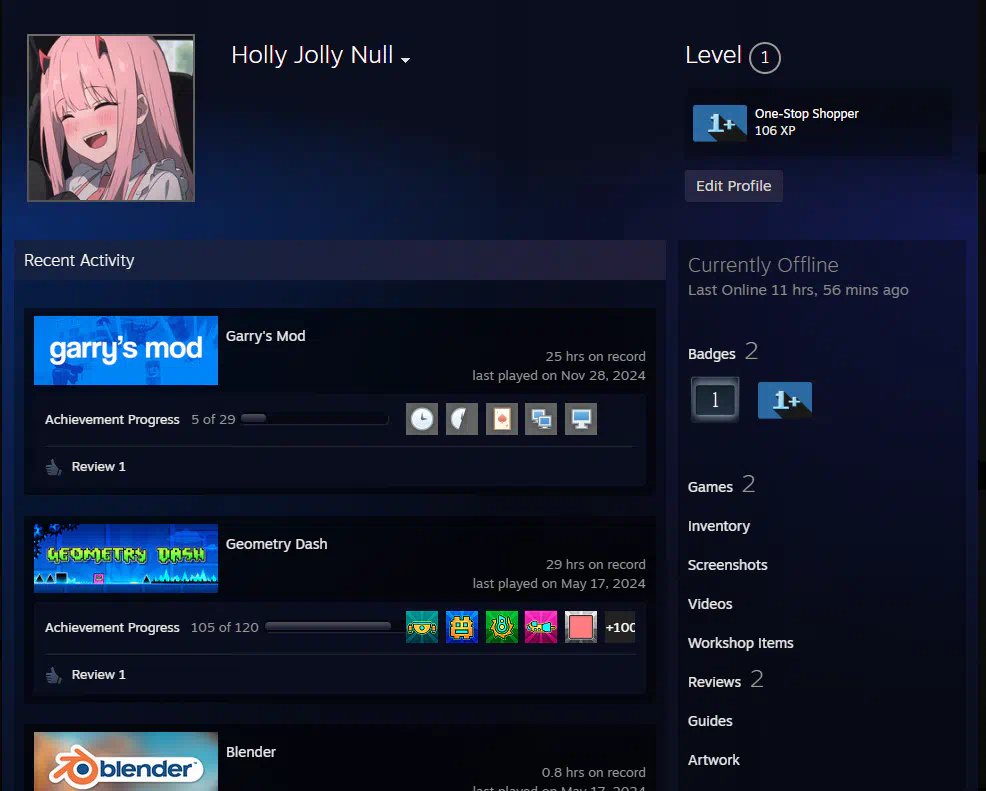
Task: Click the One-Stop Shopper badge title
Action: point(807,114)
